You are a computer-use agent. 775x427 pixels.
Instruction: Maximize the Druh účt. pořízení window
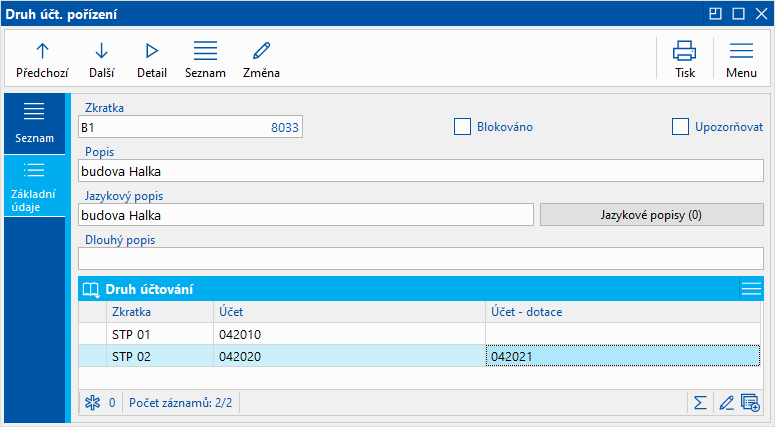coord(738,13)
